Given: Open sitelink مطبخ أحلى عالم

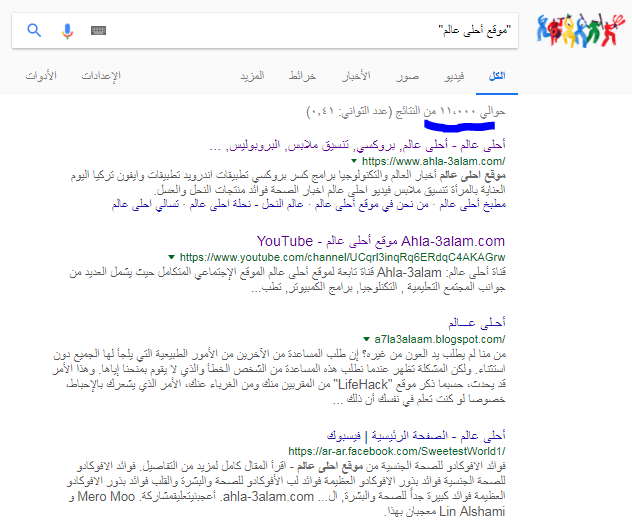Looking at the screenshot, I should [472, 205].
